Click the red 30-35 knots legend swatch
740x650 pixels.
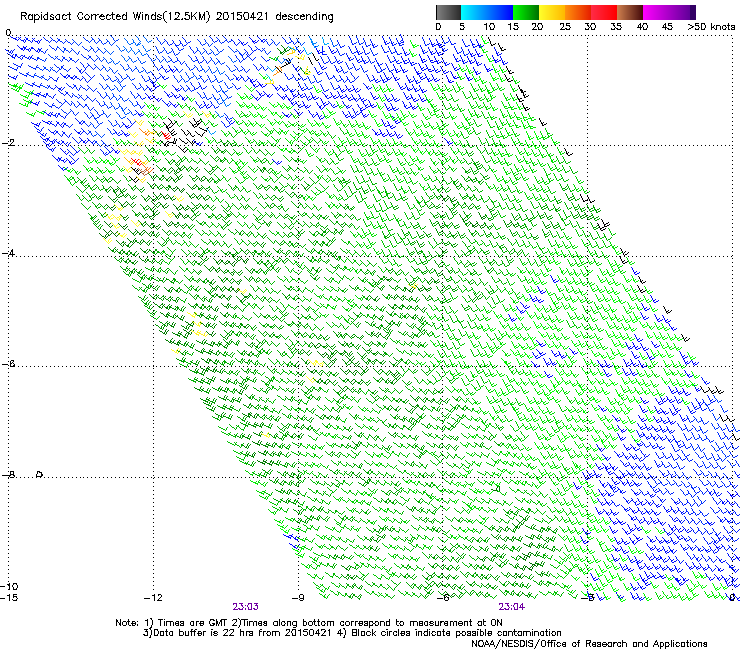tap(604, 12)
